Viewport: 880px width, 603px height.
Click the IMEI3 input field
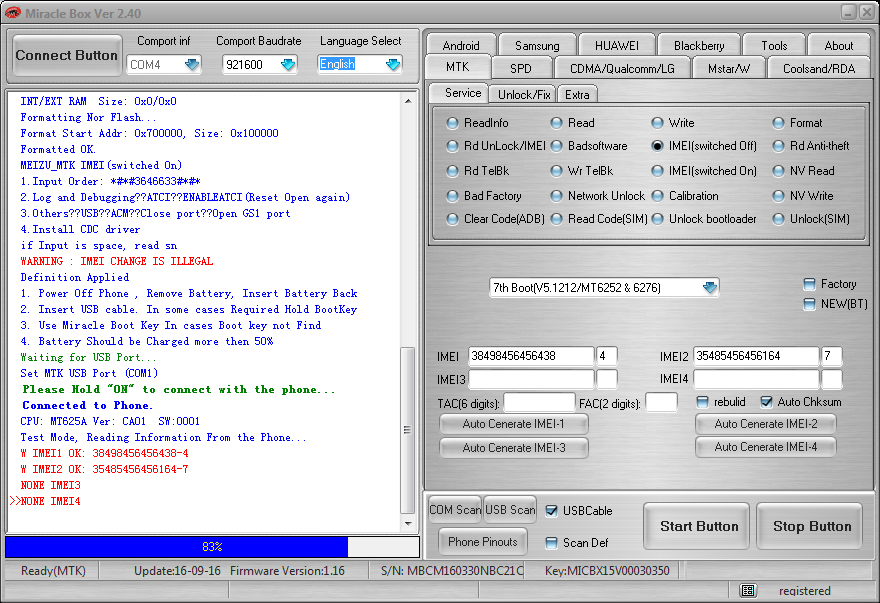point(531,380)
